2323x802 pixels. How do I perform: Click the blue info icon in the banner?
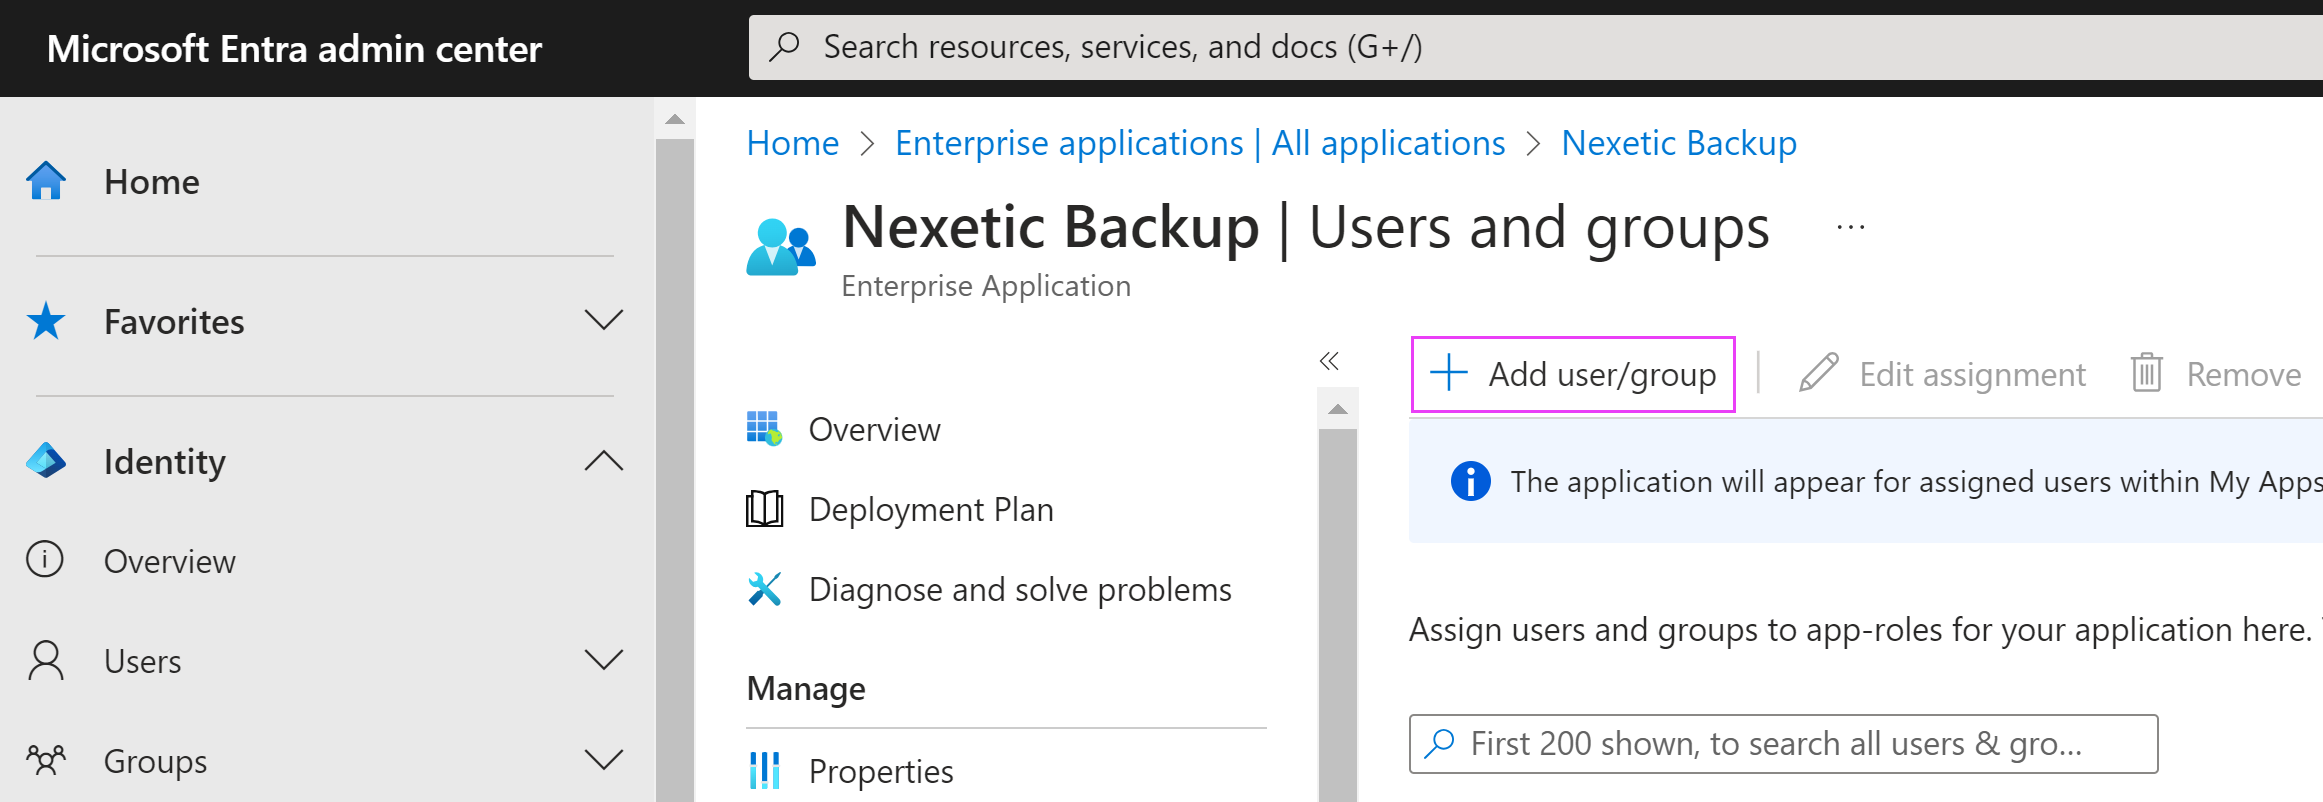click(x=1471, y=481)
